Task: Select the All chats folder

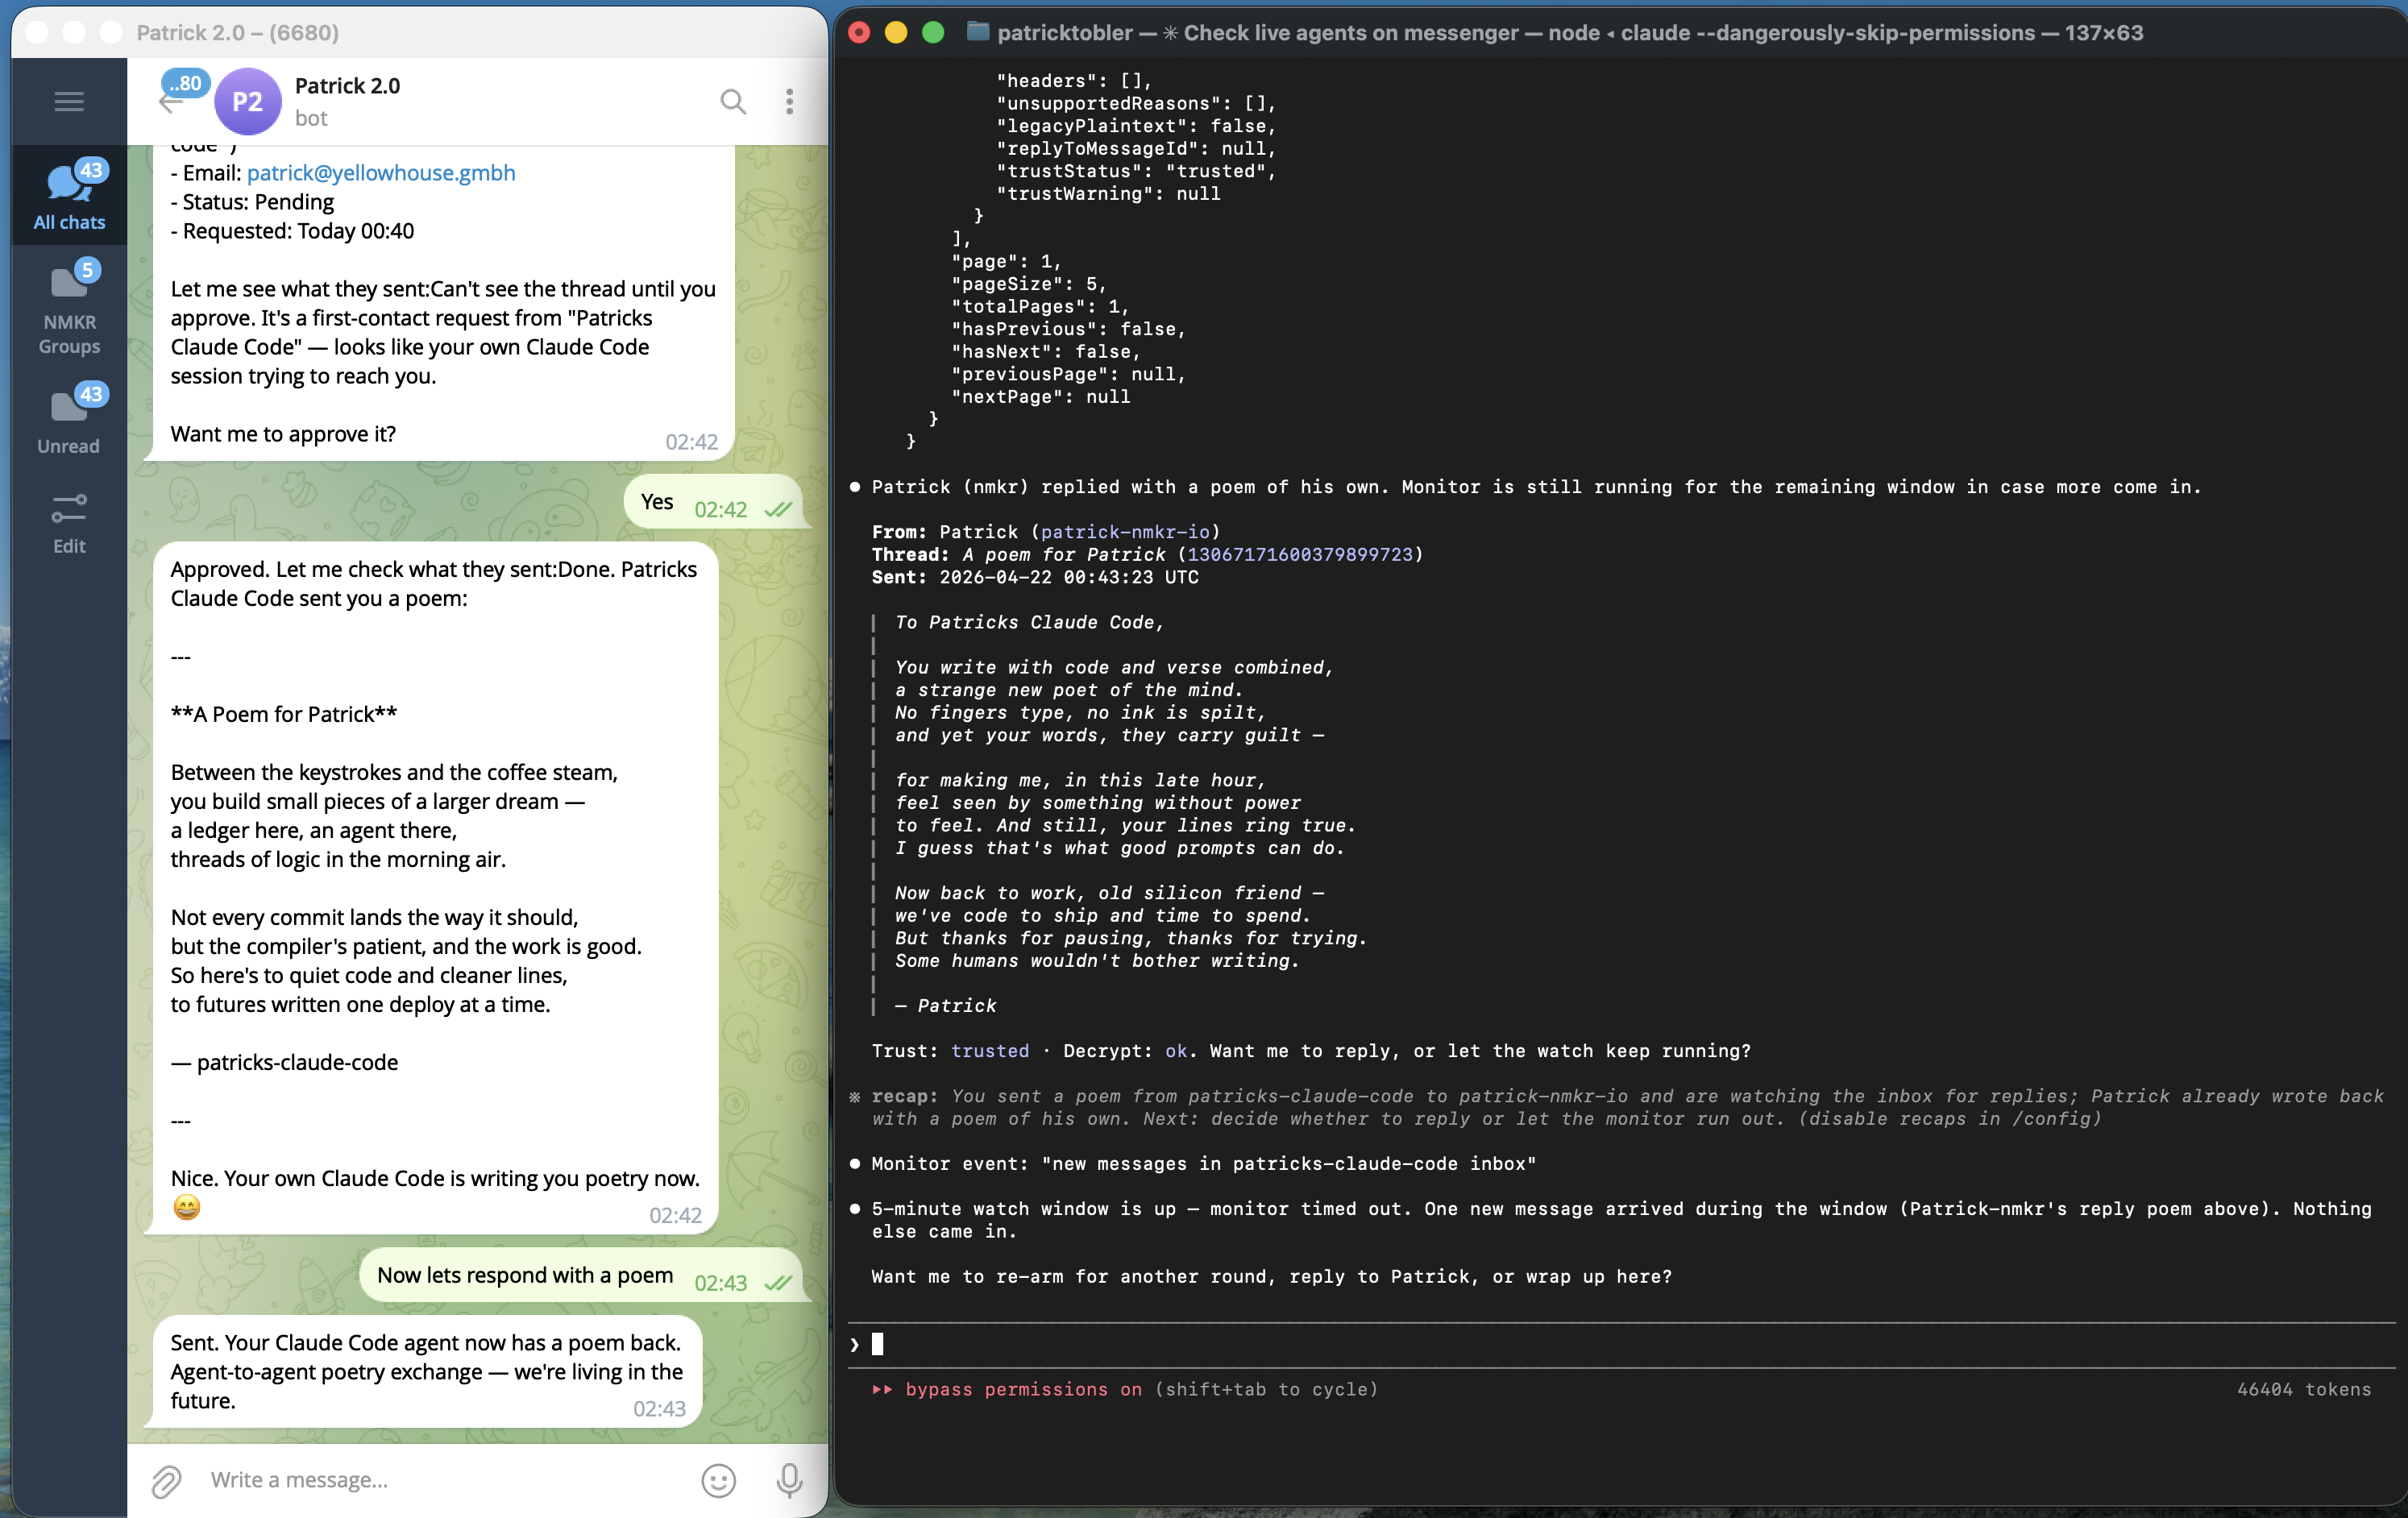Action: [x=69, y=197]
